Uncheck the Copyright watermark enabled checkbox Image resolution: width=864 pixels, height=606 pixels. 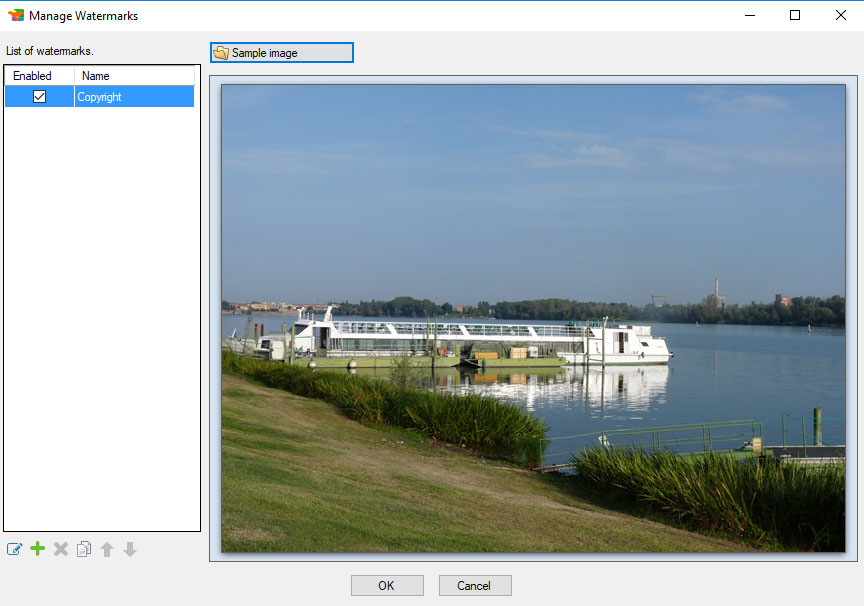(x=40, y=97)
